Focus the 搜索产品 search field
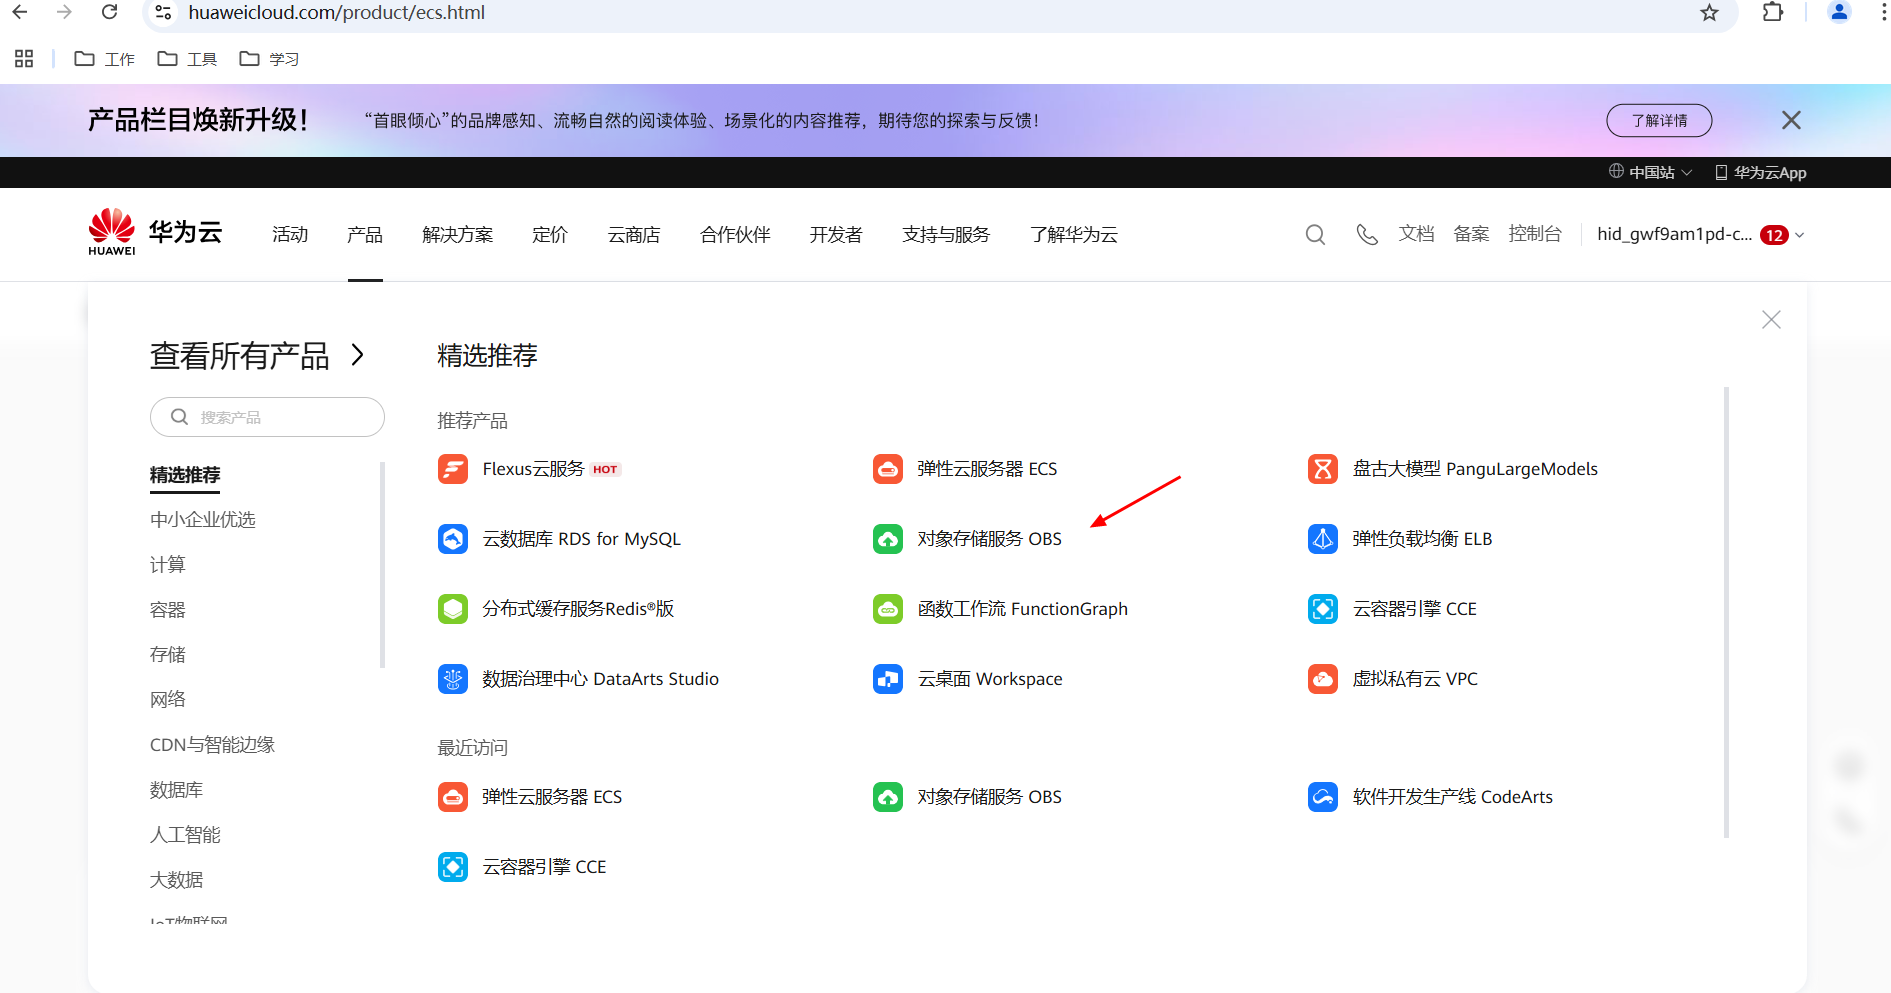Viewport: 1891px width, 993px height. click(267, 417)
